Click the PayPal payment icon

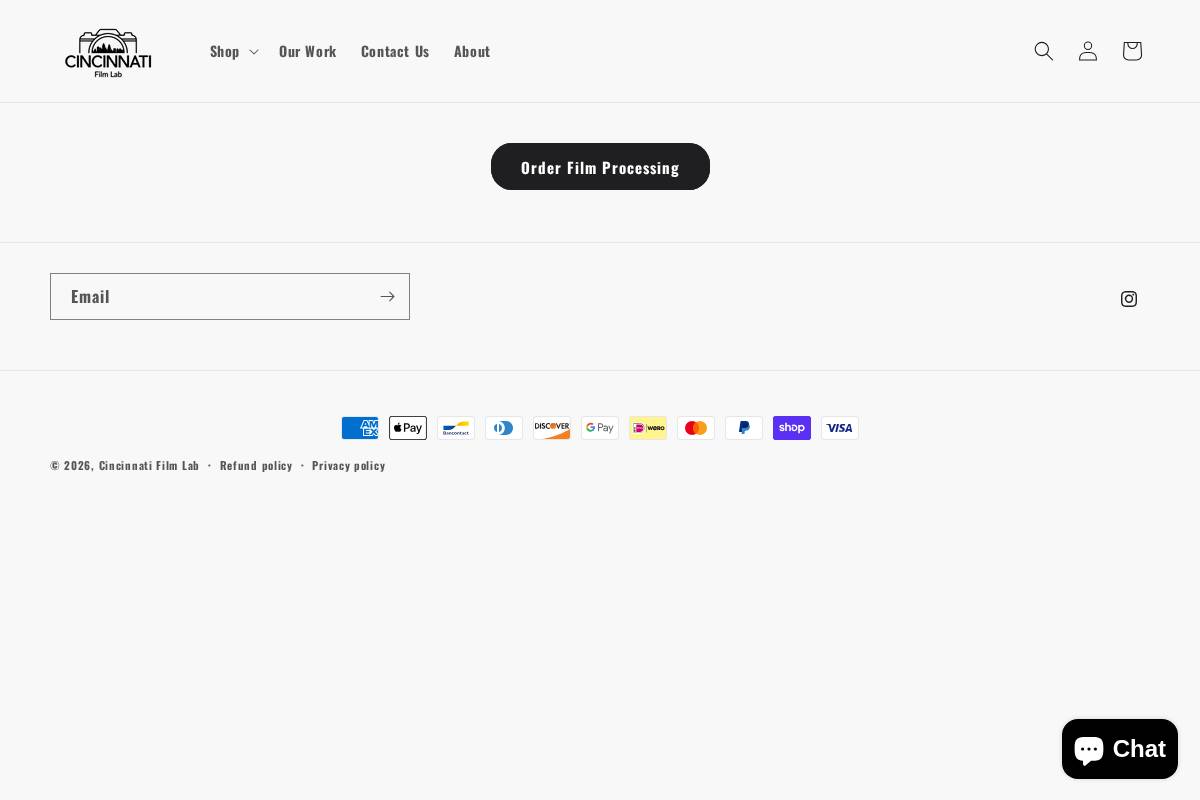tap(744, 428)
